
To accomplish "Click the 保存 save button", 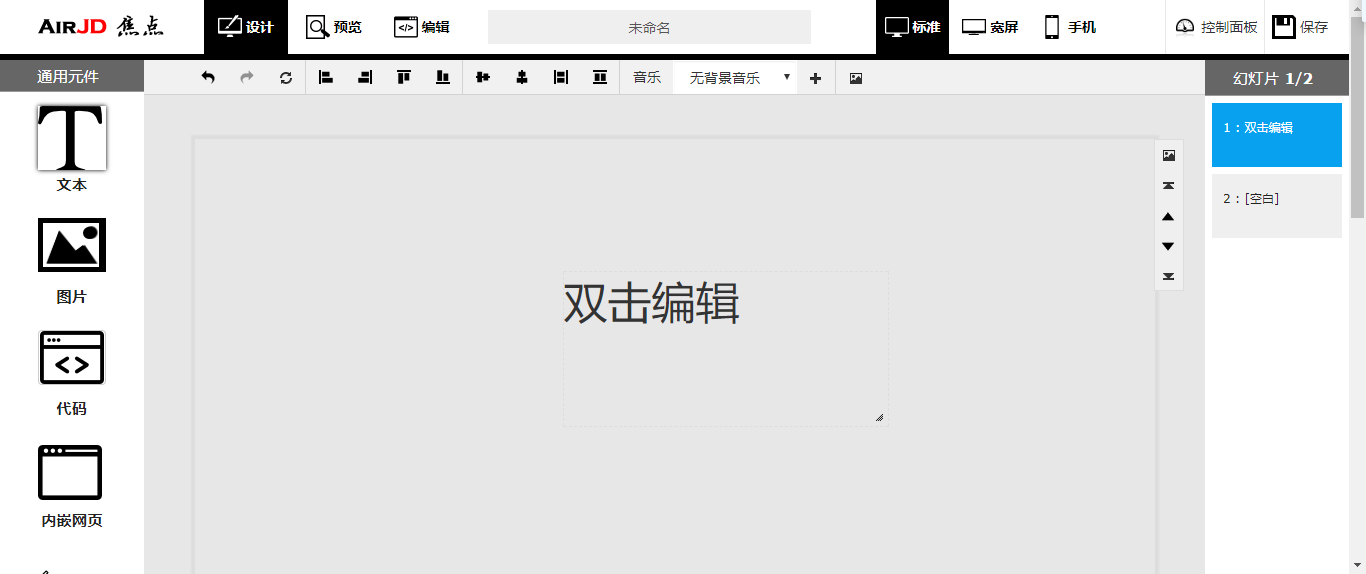I will click(x=1301, y=27).
